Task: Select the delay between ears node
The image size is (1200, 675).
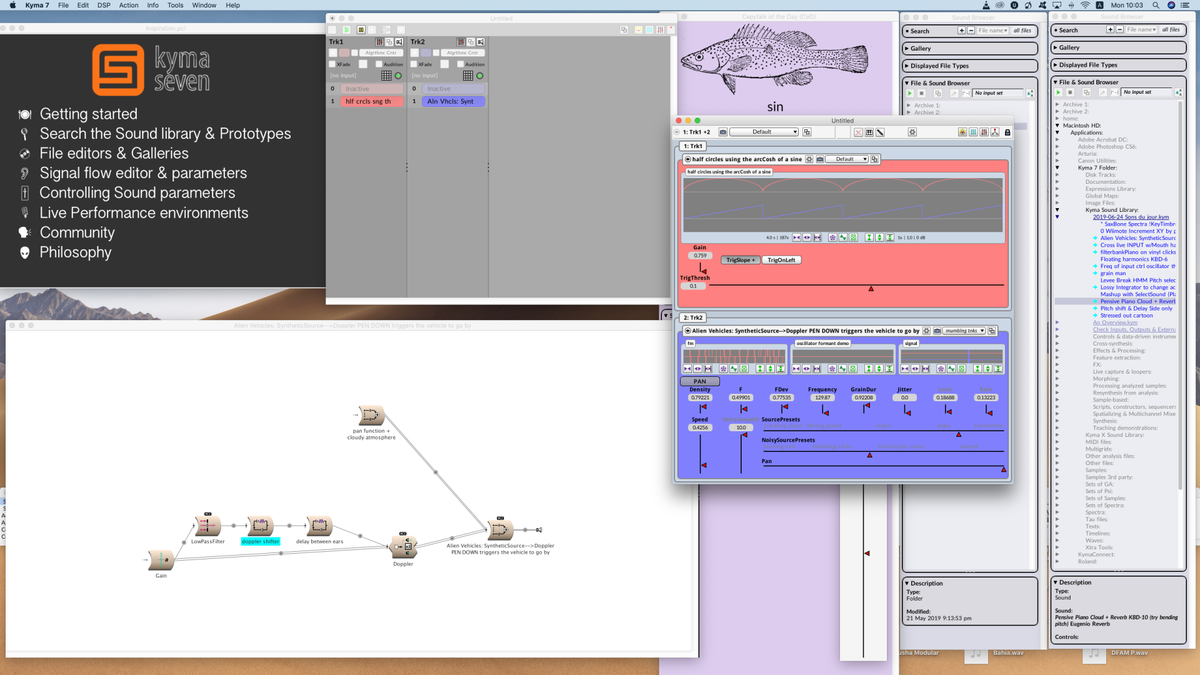Action: click(x=319, y=526)
